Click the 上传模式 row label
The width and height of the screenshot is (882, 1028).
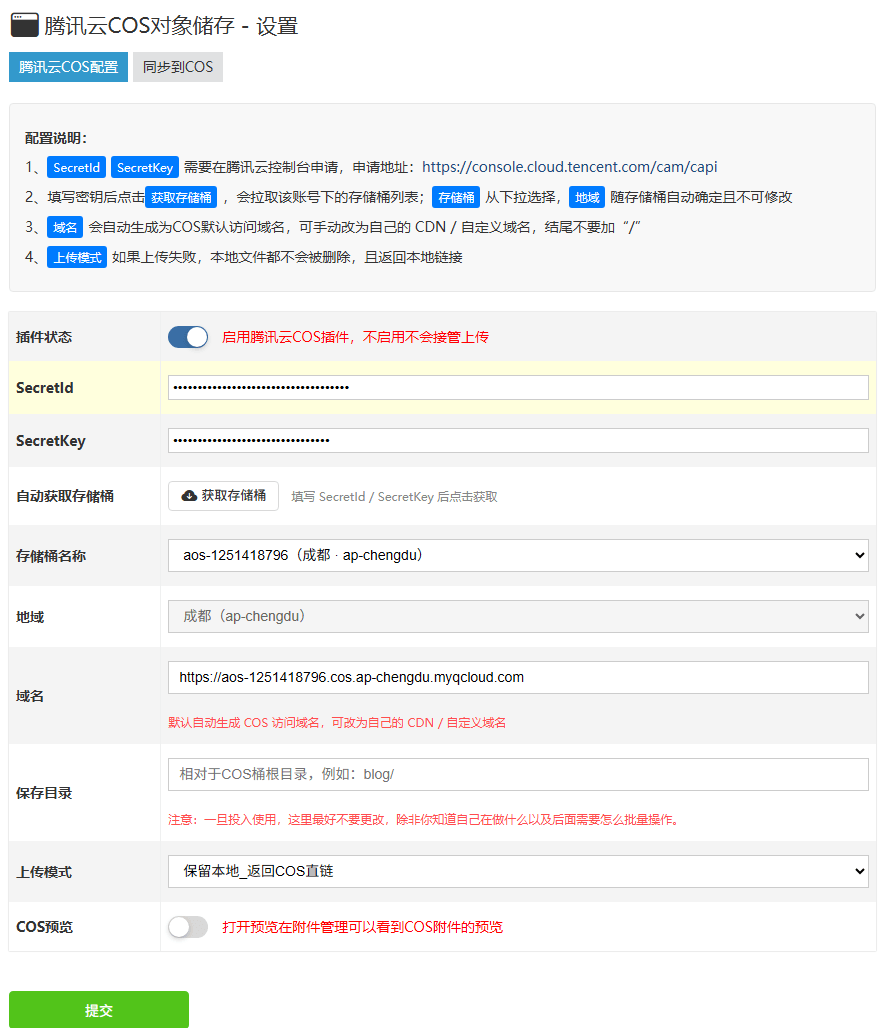click(x=44, y=872)
